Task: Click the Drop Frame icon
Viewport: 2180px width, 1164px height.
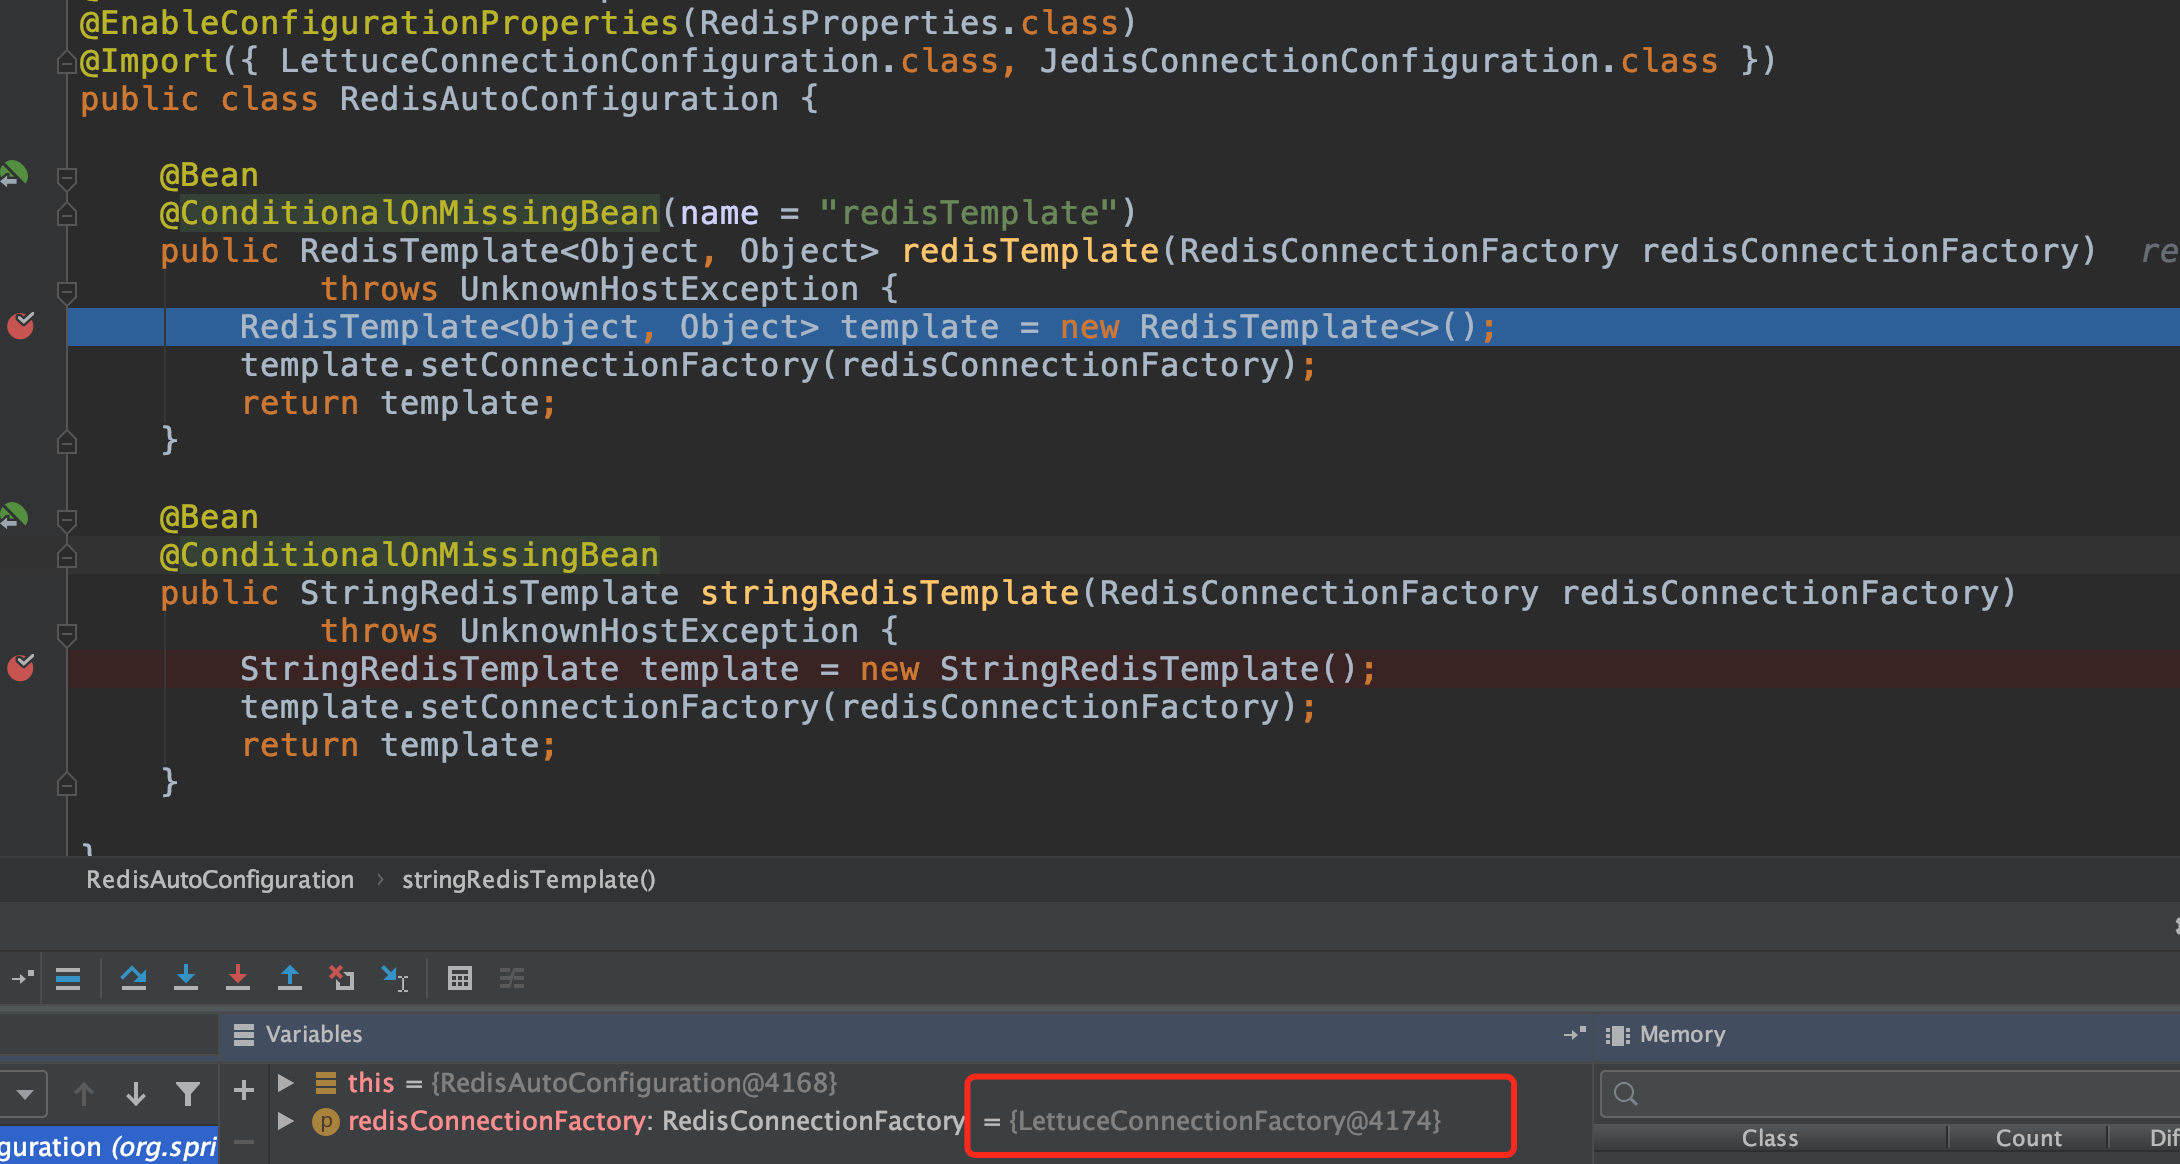Action: coord(342,977)
